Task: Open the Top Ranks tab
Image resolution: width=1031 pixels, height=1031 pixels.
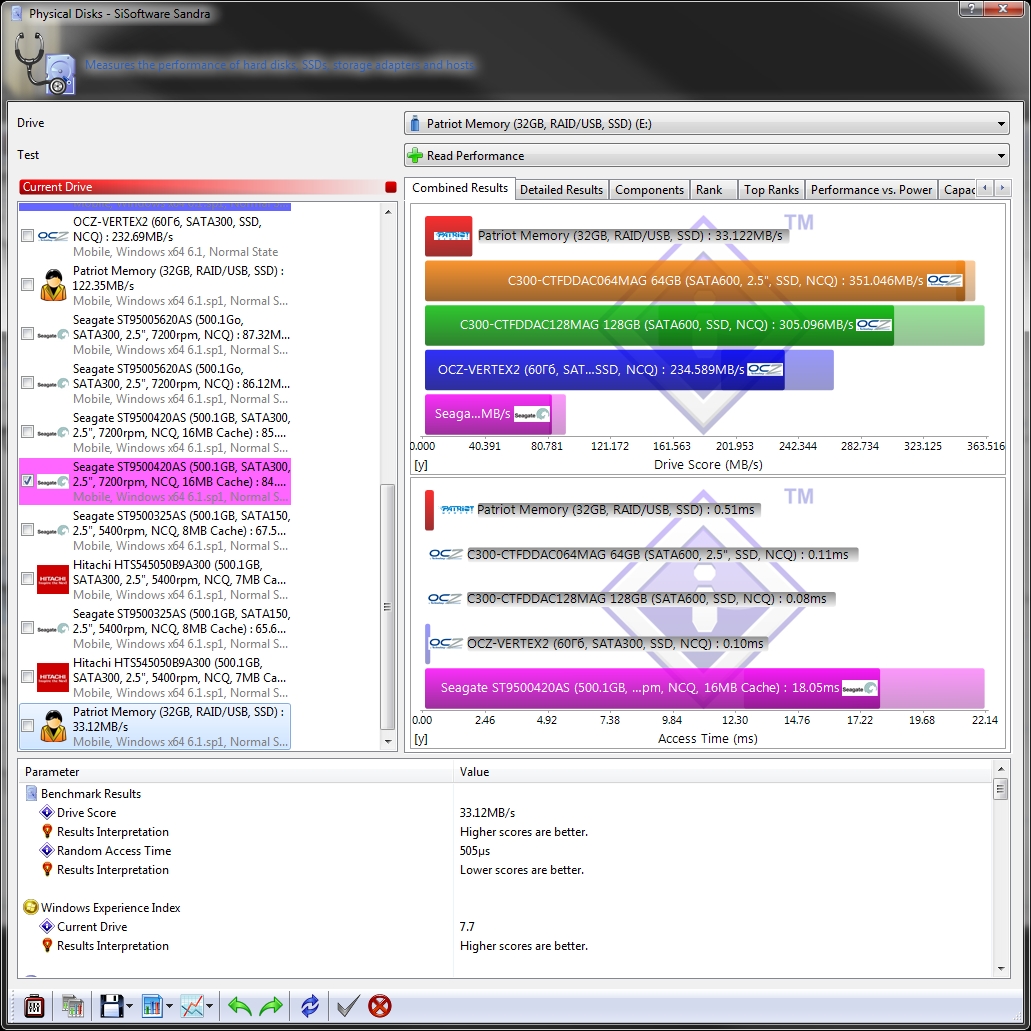Action: coord(771,190)
